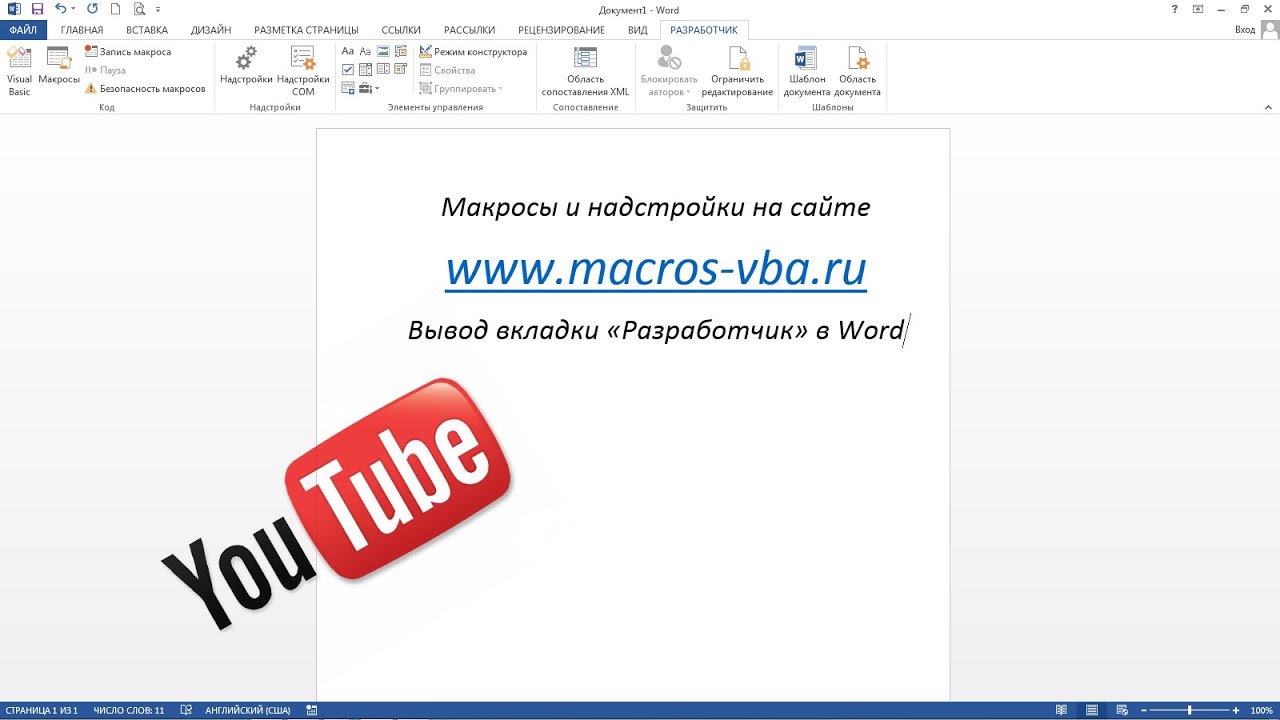The width and height of the screenshot is (1280, 720).
Task: Click СТРАНИЦА 1 ИЗ 1 status
Action: tap(41, 710)
